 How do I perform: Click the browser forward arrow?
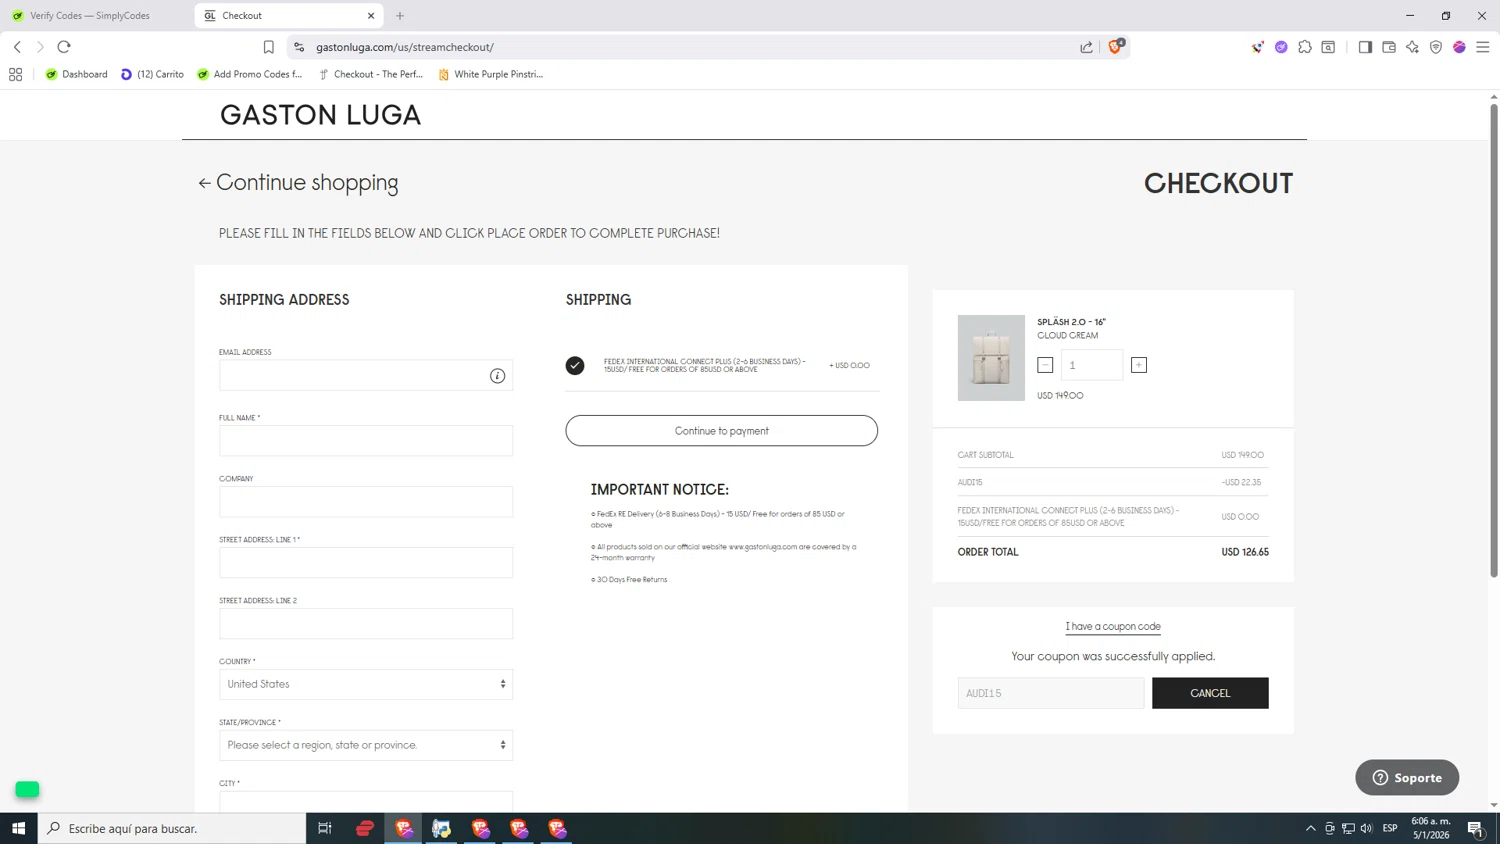click(40, 47)
